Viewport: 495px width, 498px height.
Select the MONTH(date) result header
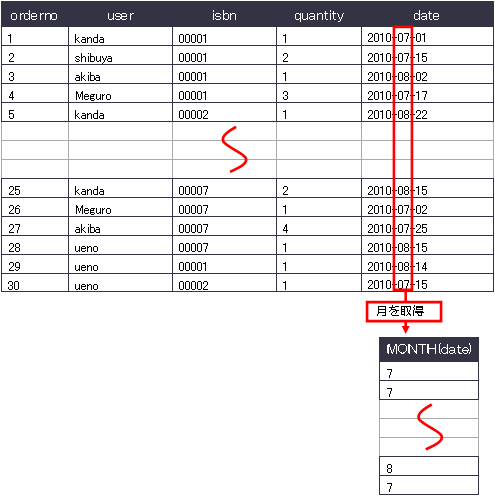[x=429, y=349]
